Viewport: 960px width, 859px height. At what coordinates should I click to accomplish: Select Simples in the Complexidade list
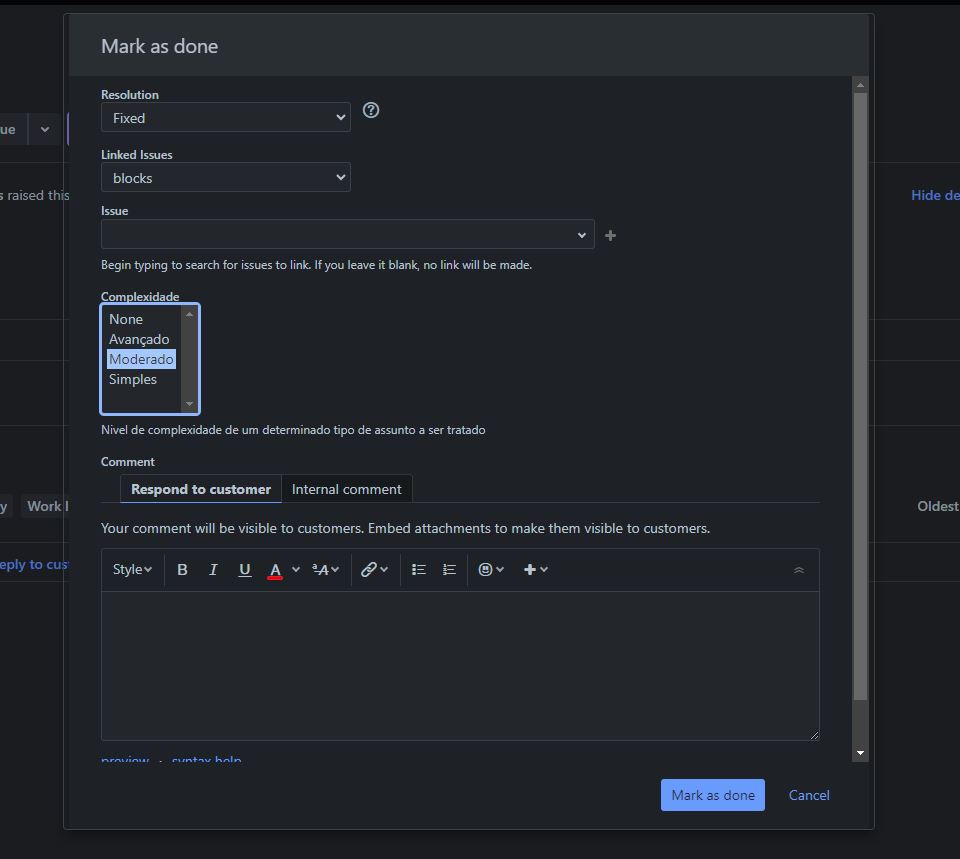tap(133, 379)
